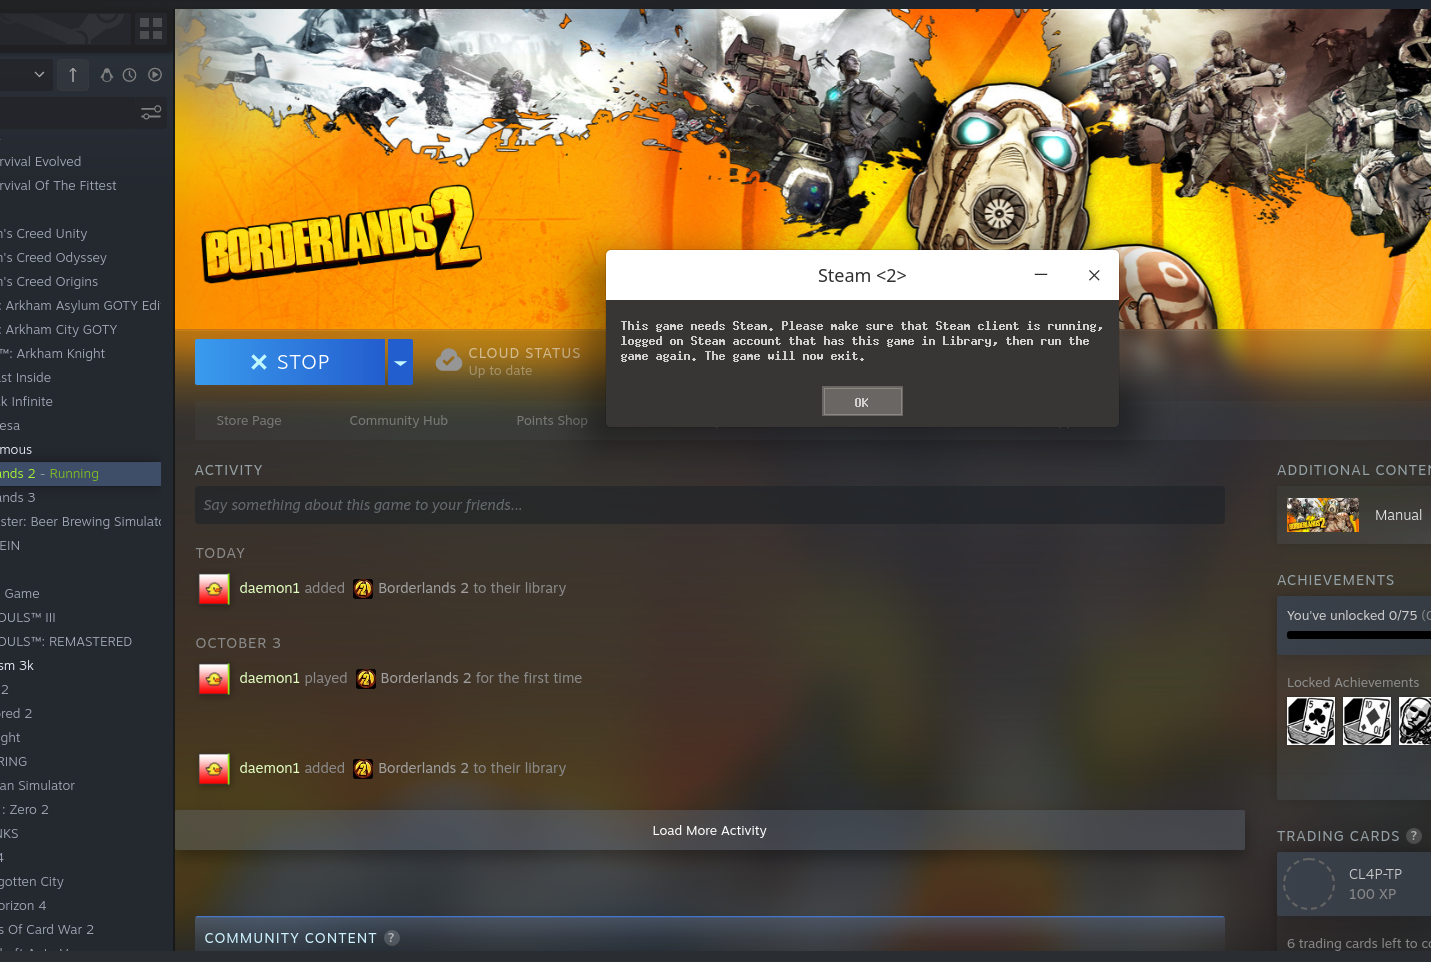Select the 'gotten City' library entry

click(x=80, y=881)
